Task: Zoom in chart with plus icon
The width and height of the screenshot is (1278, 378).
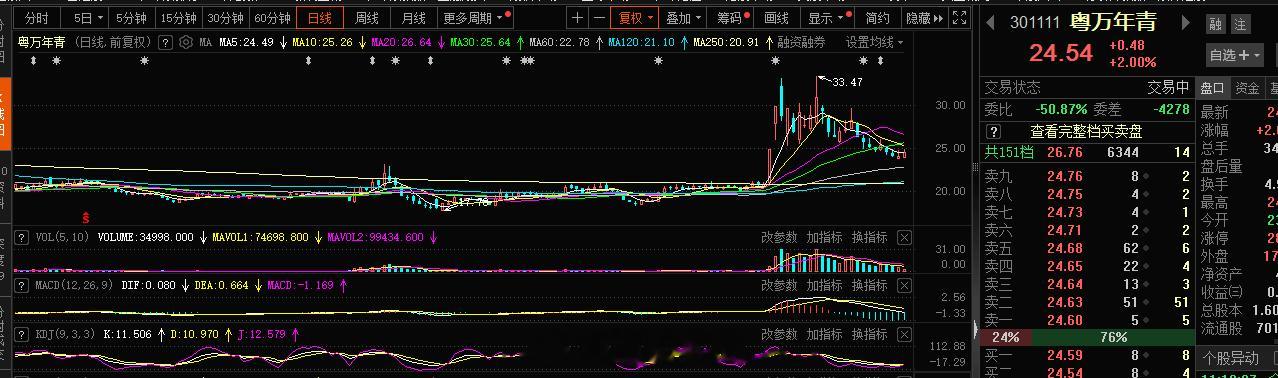Action: 578,18
